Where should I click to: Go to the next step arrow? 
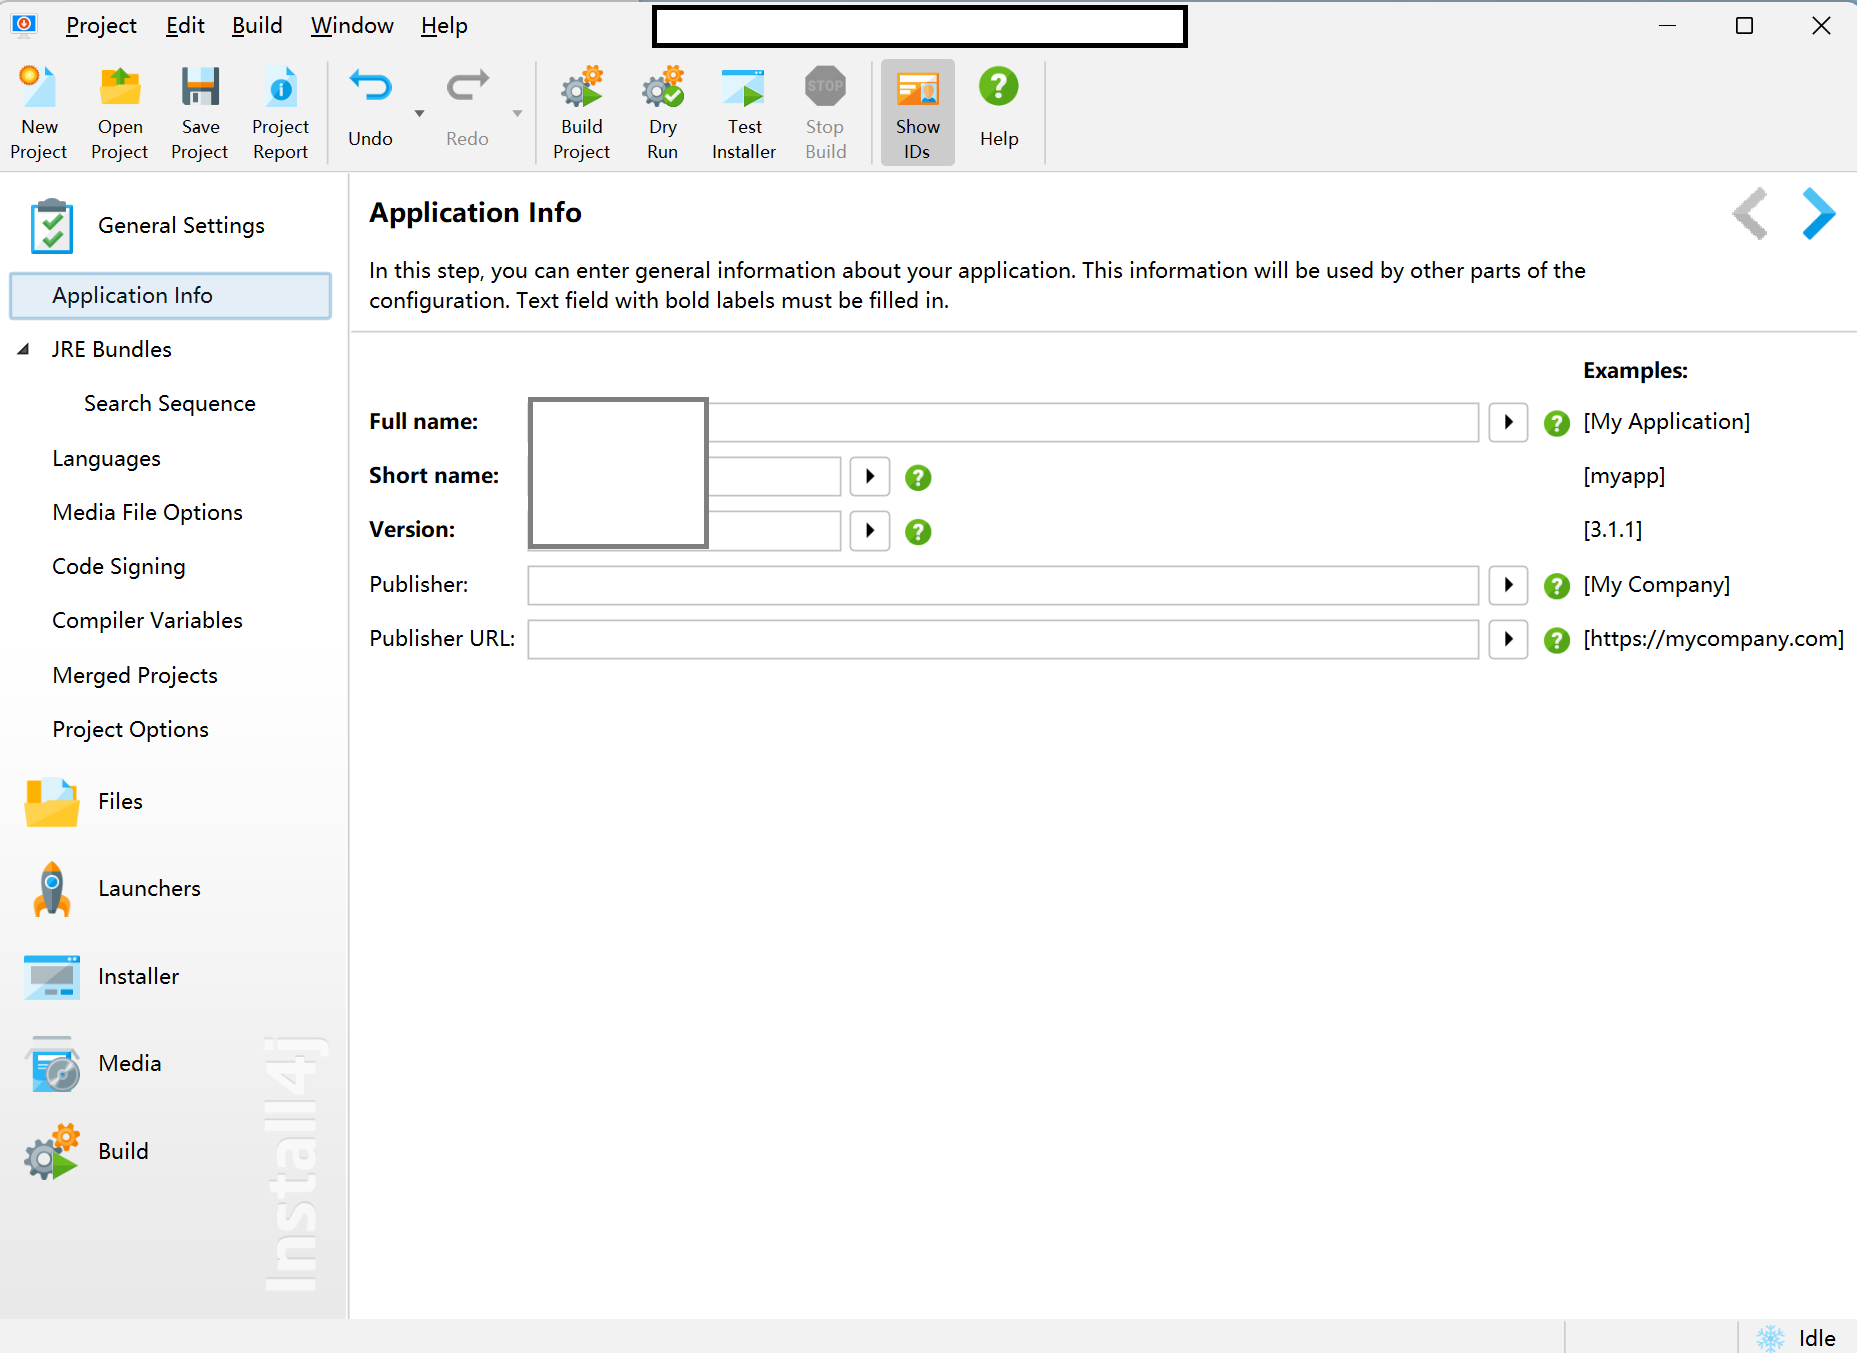[x=1818, y=214]
